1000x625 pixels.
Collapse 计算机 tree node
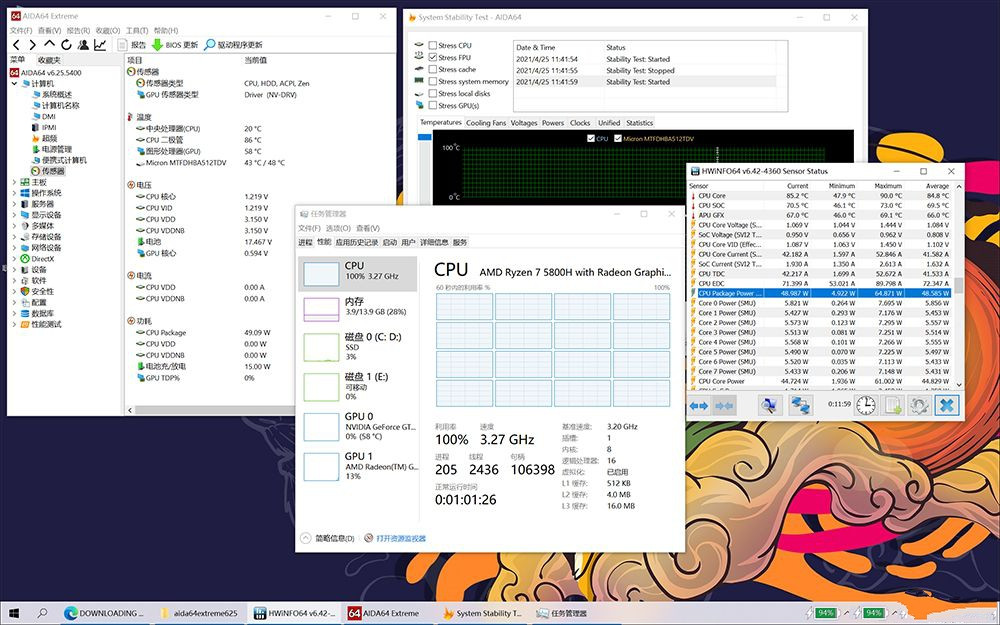[15, 84]
